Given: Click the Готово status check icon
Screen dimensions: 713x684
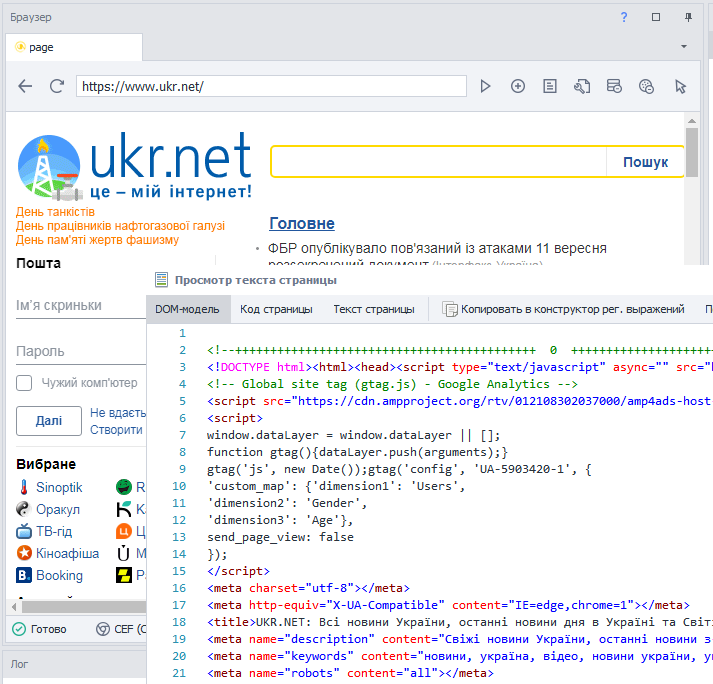Looking at the screenshot, I should tap(19, 629).
